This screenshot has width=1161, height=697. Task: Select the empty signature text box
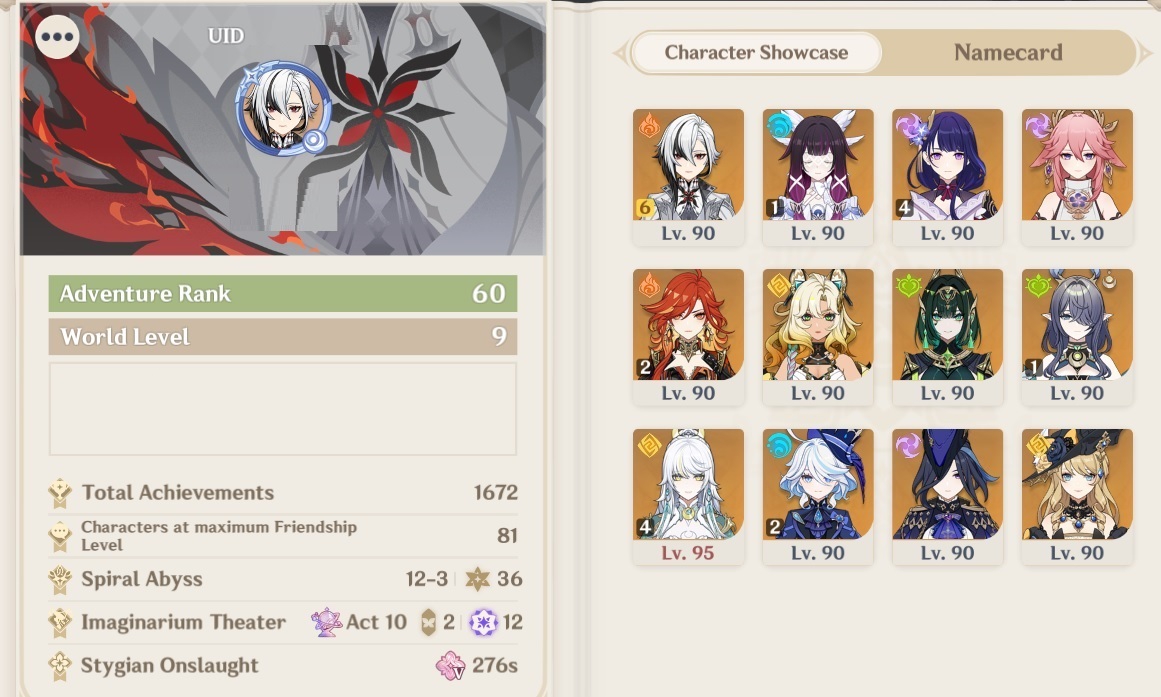point(283,409)
